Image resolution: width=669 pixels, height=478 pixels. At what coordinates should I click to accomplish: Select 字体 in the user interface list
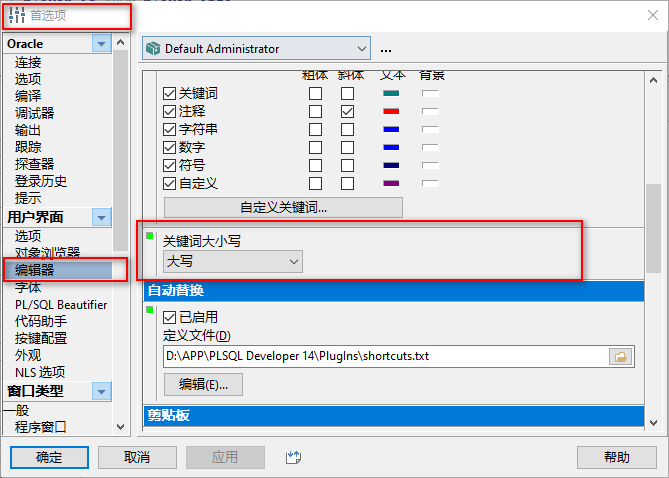click(28, 288)
